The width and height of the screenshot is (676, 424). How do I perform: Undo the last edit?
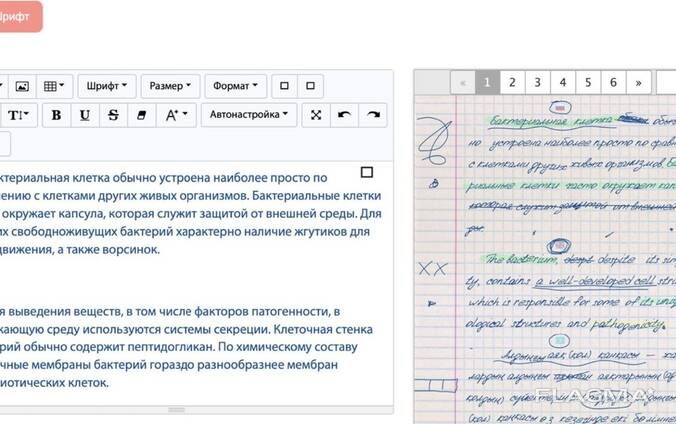pos(344,115)
